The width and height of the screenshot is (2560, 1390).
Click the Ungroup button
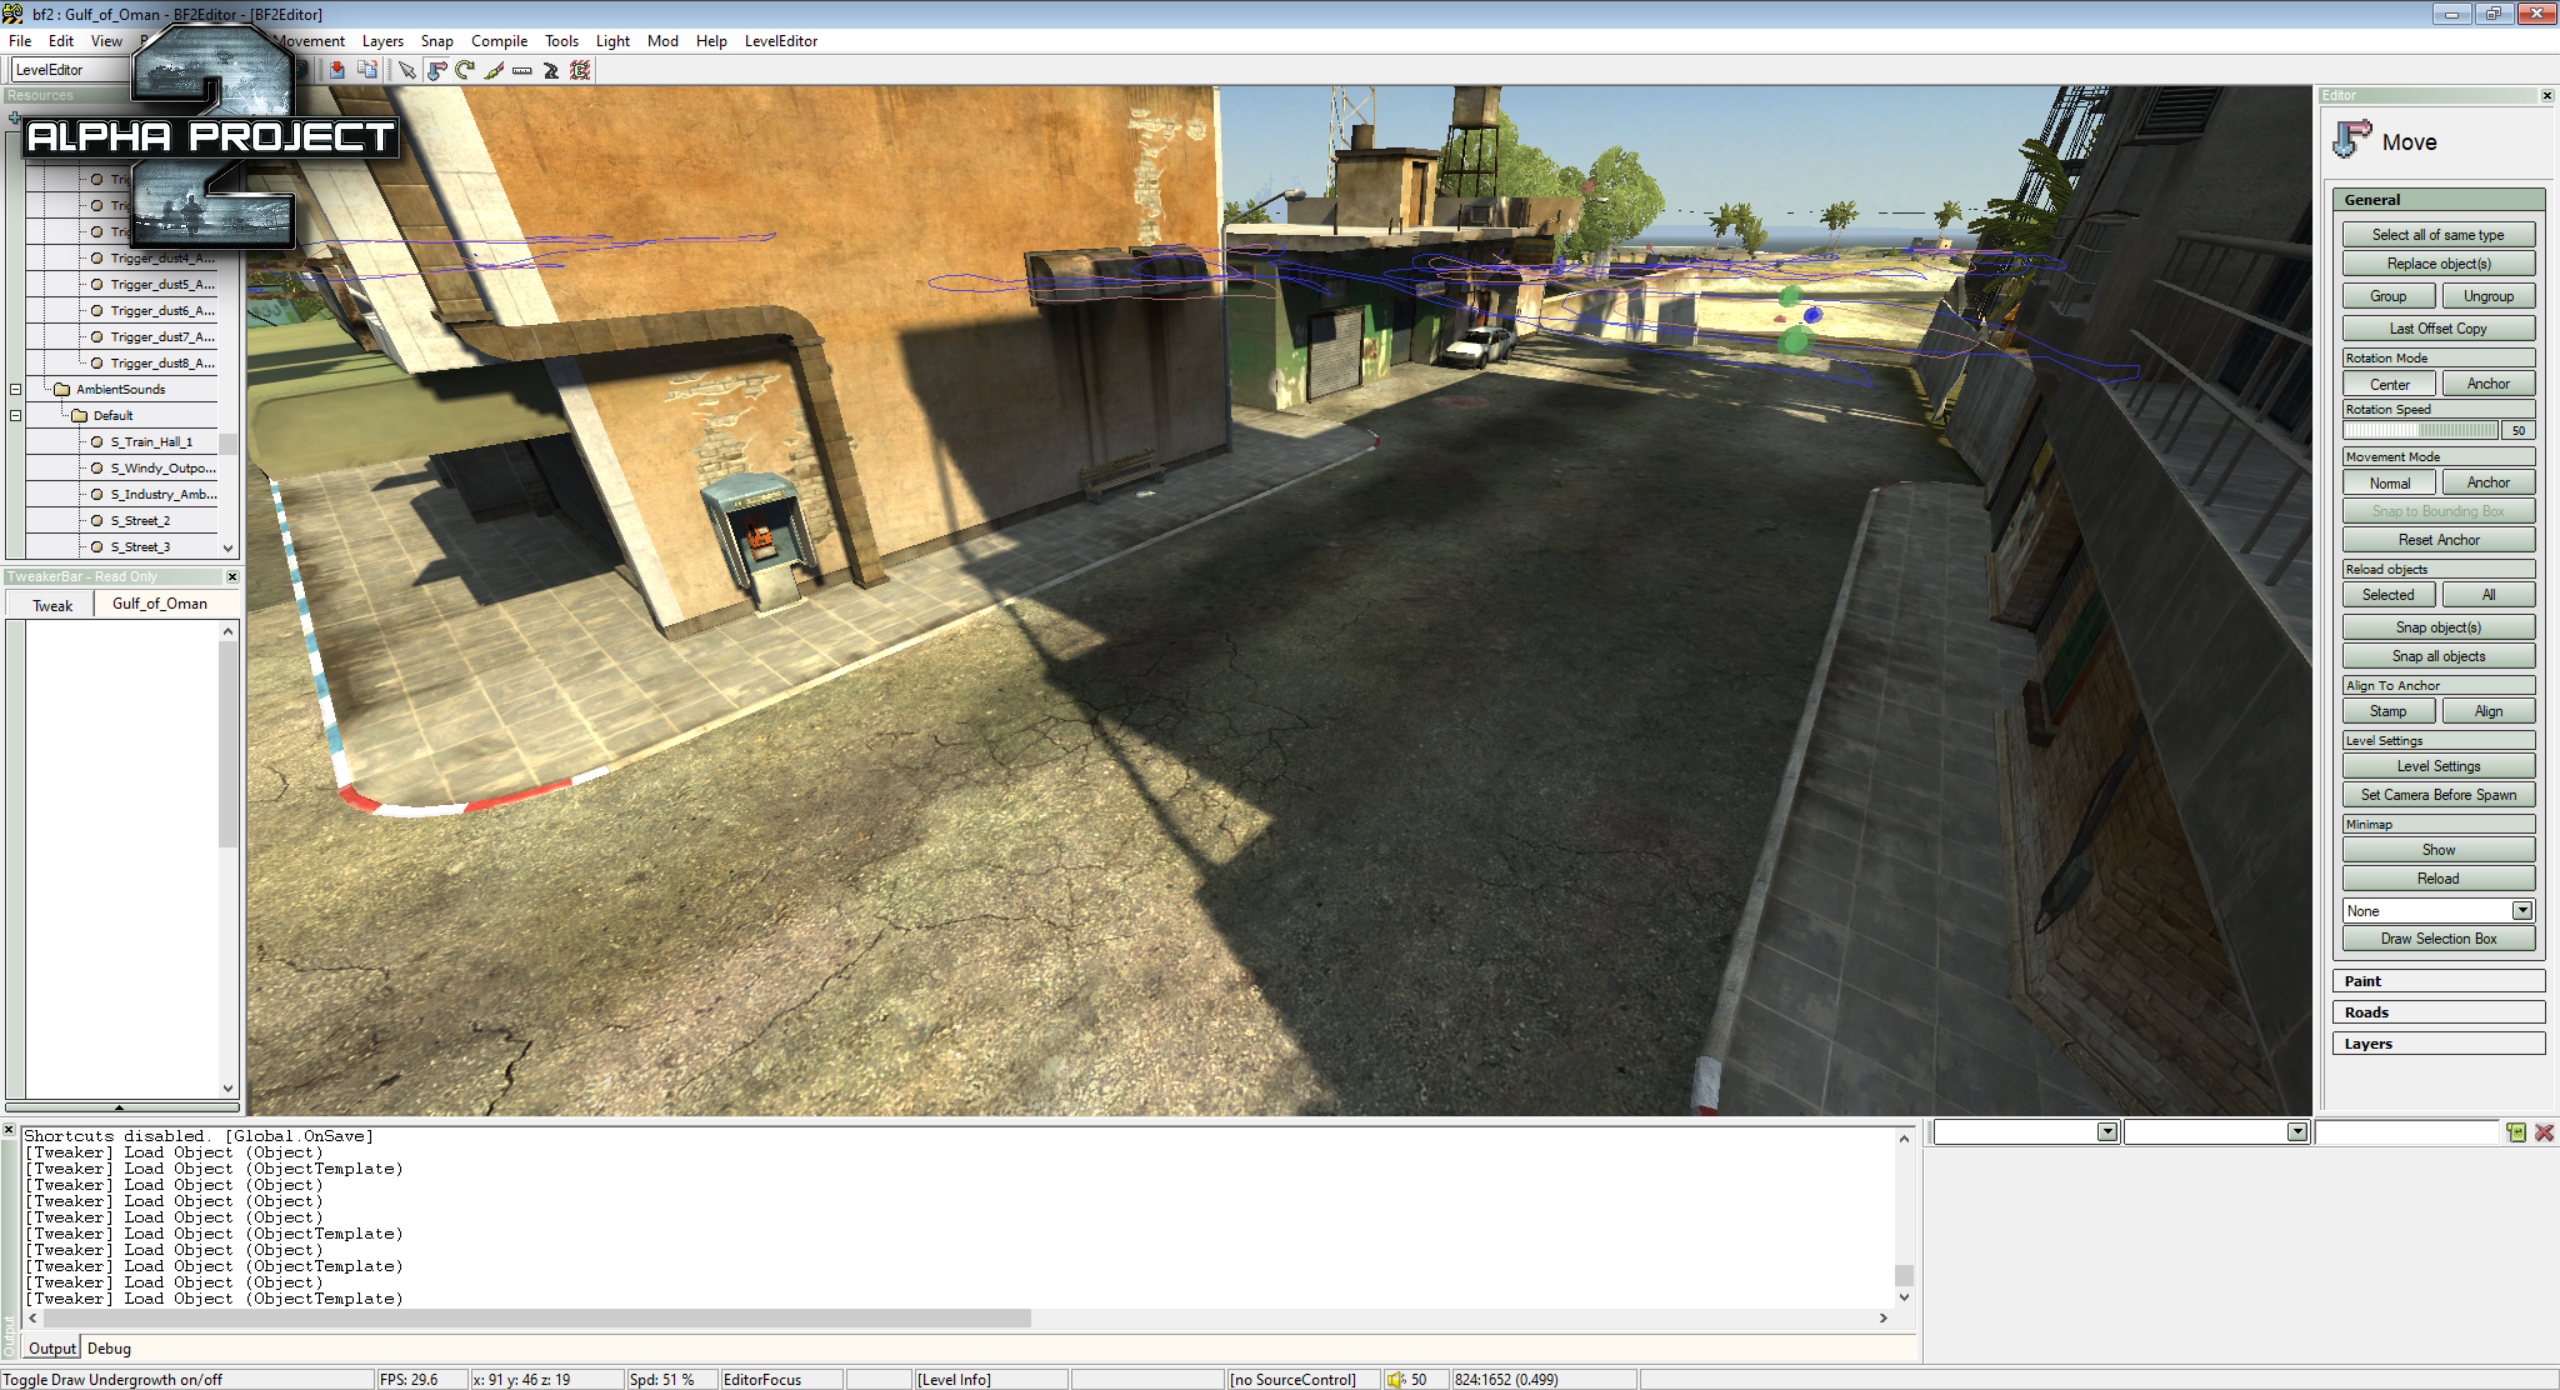click(x=2487, y=296)
